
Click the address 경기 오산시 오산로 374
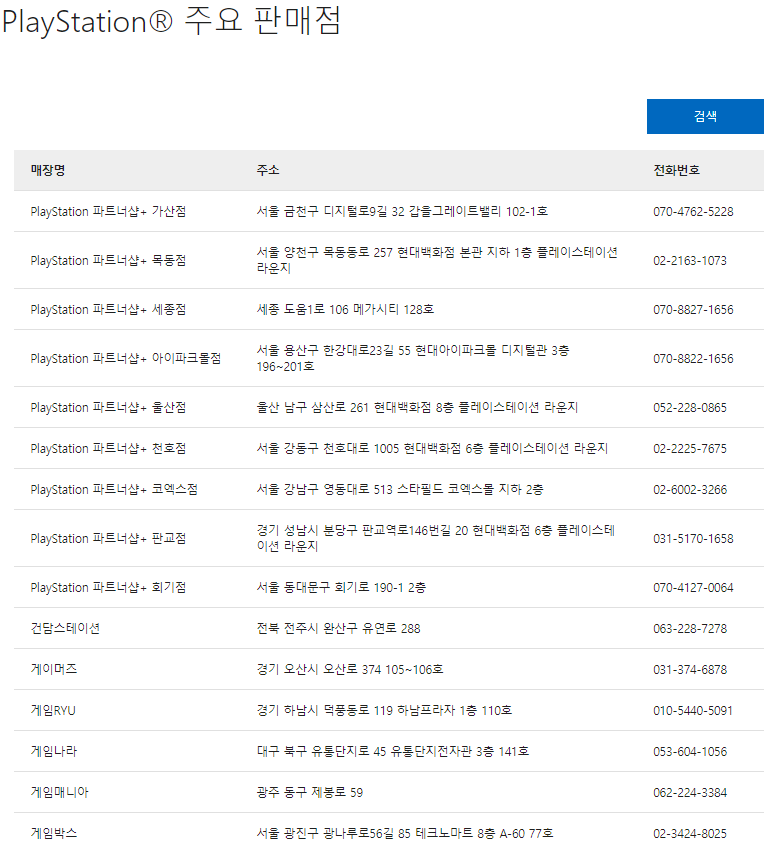(350, 669)
